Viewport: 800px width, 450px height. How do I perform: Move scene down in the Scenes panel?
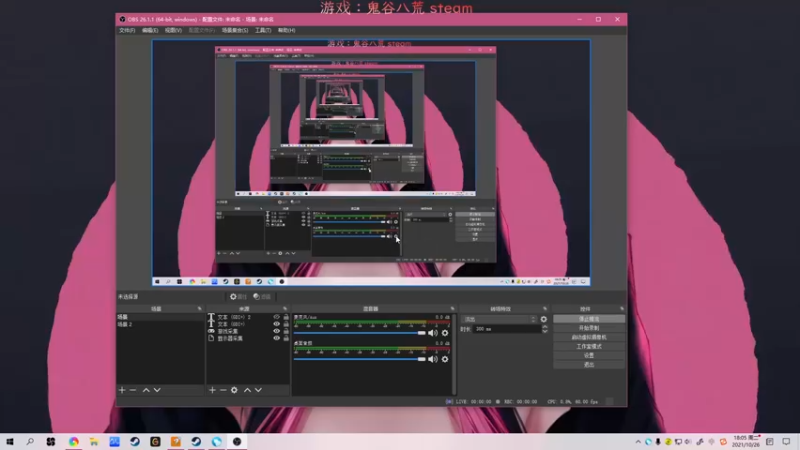coord(157,390)
